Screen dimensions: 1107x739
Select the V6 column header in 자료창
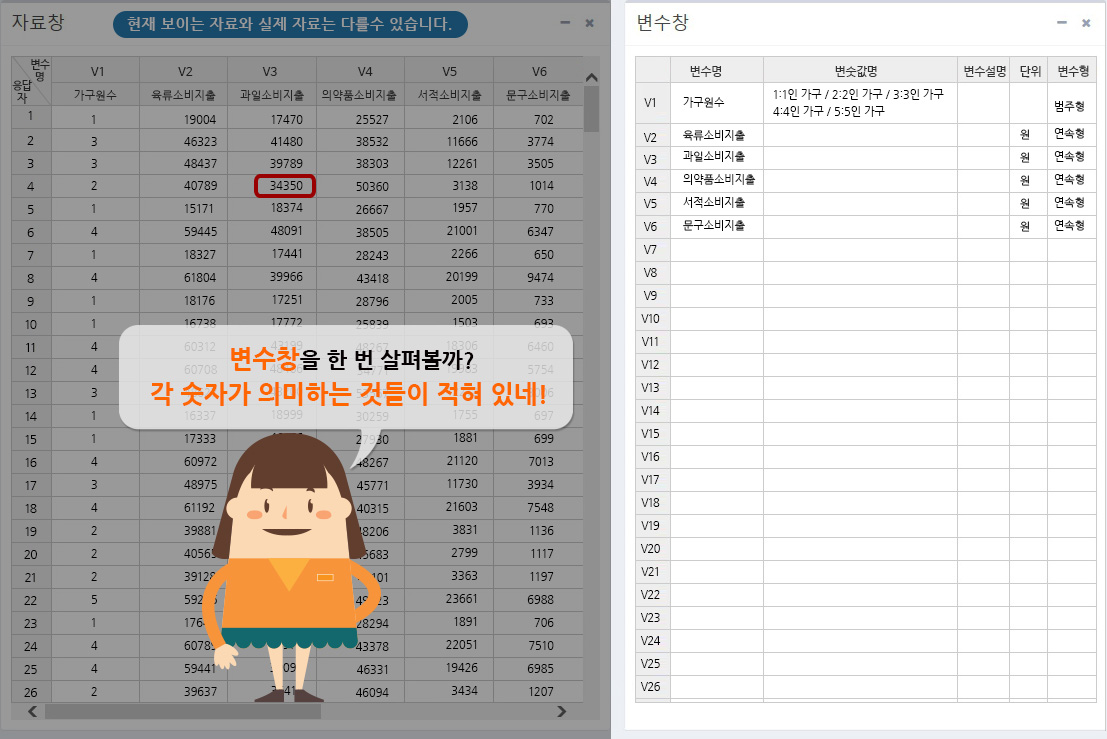click(x=539, y=71)
